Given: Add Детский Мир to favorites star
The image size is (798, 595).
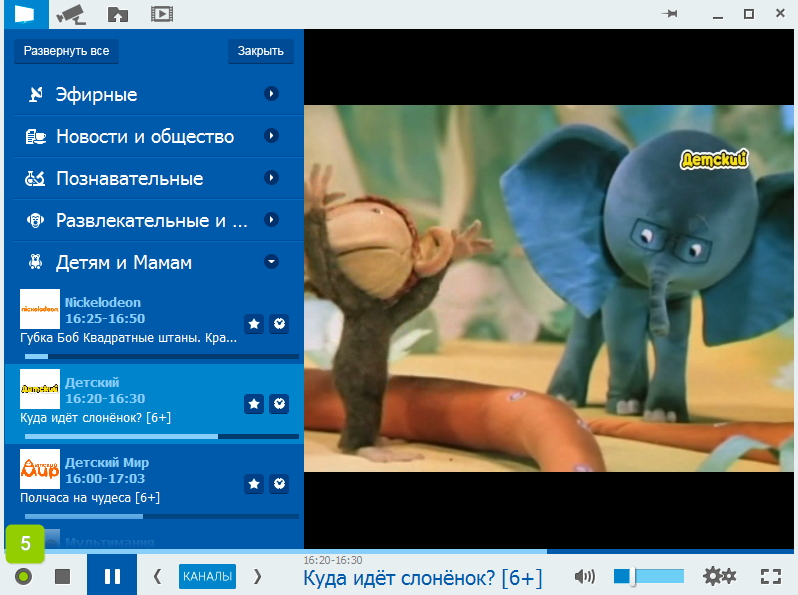Looking at the screenshot, I should 254,484.
